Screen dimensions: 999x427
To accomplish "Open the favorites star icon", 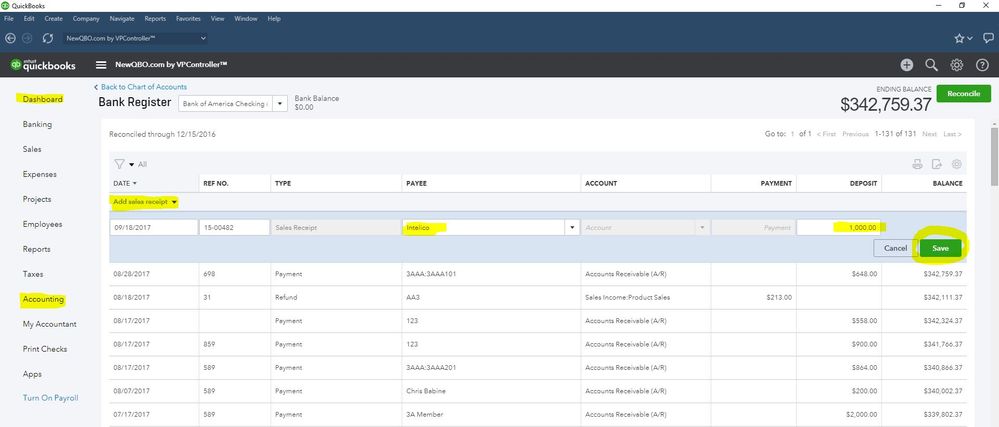I will (x=959, y=38).
